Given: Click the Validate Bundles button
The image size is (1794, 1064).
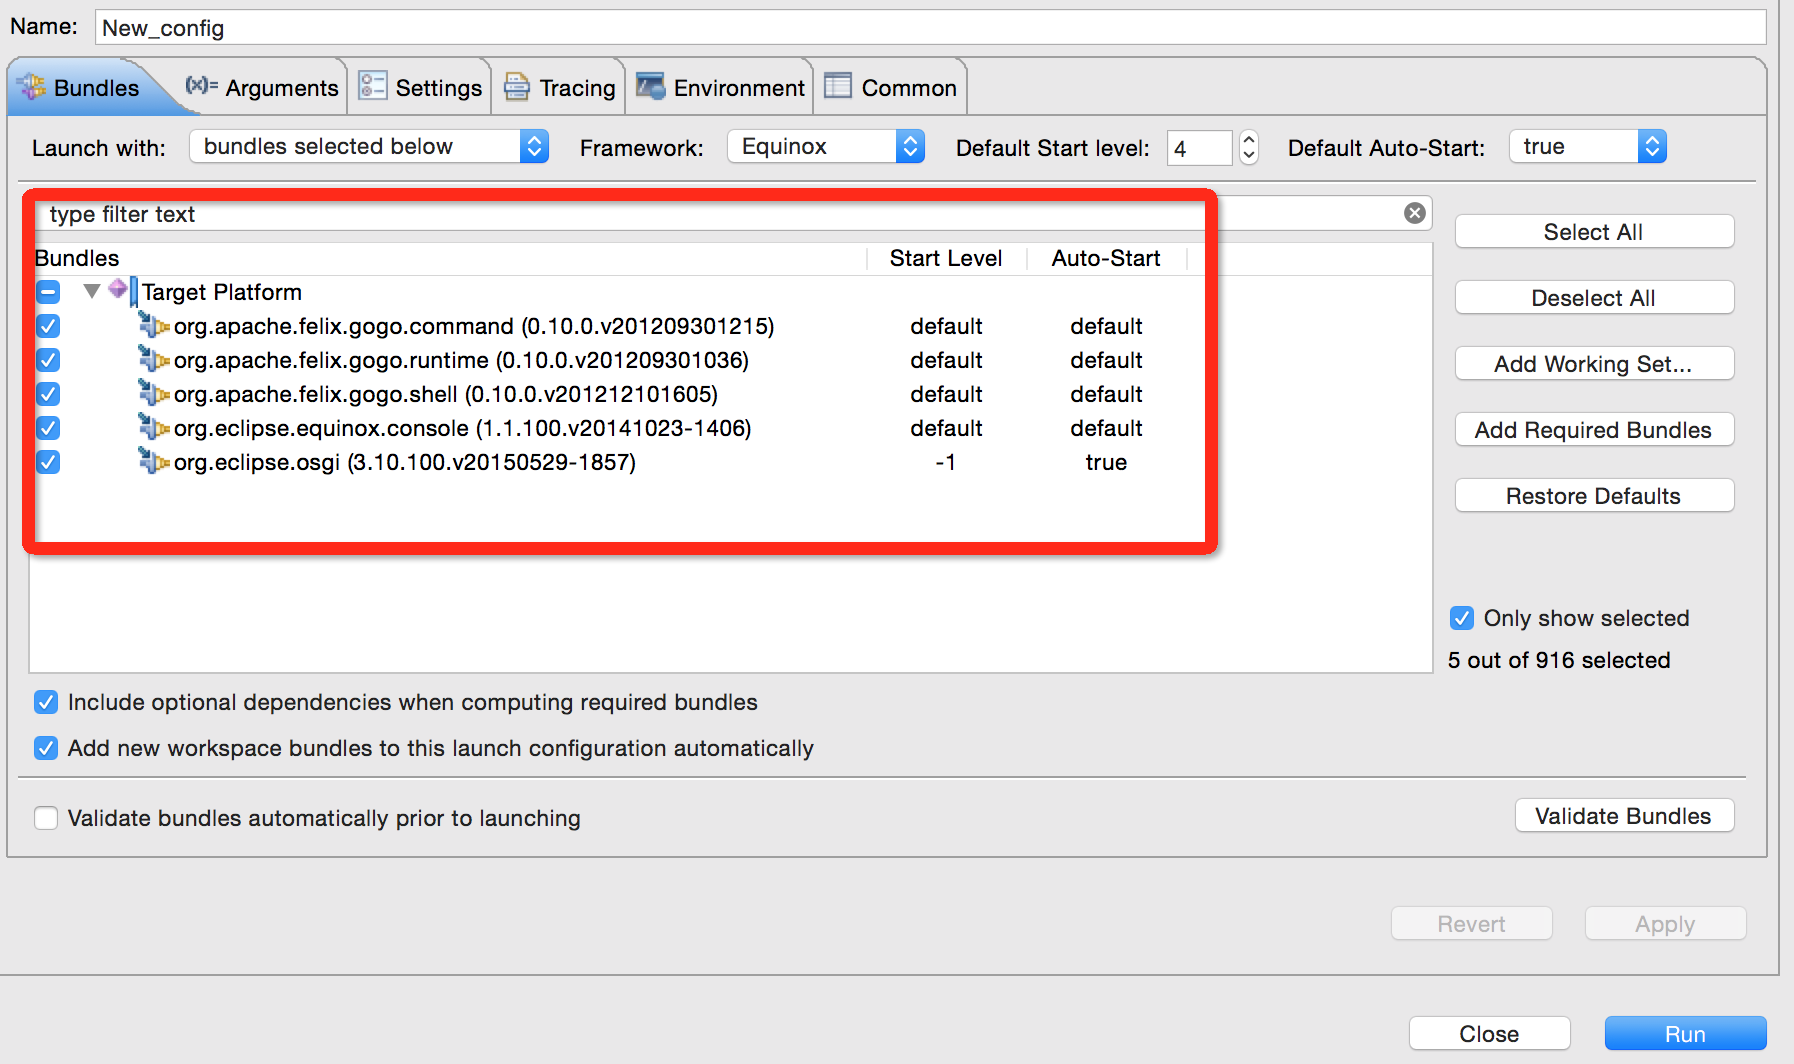Looking at the screenshot, I should coord(1624,816).
